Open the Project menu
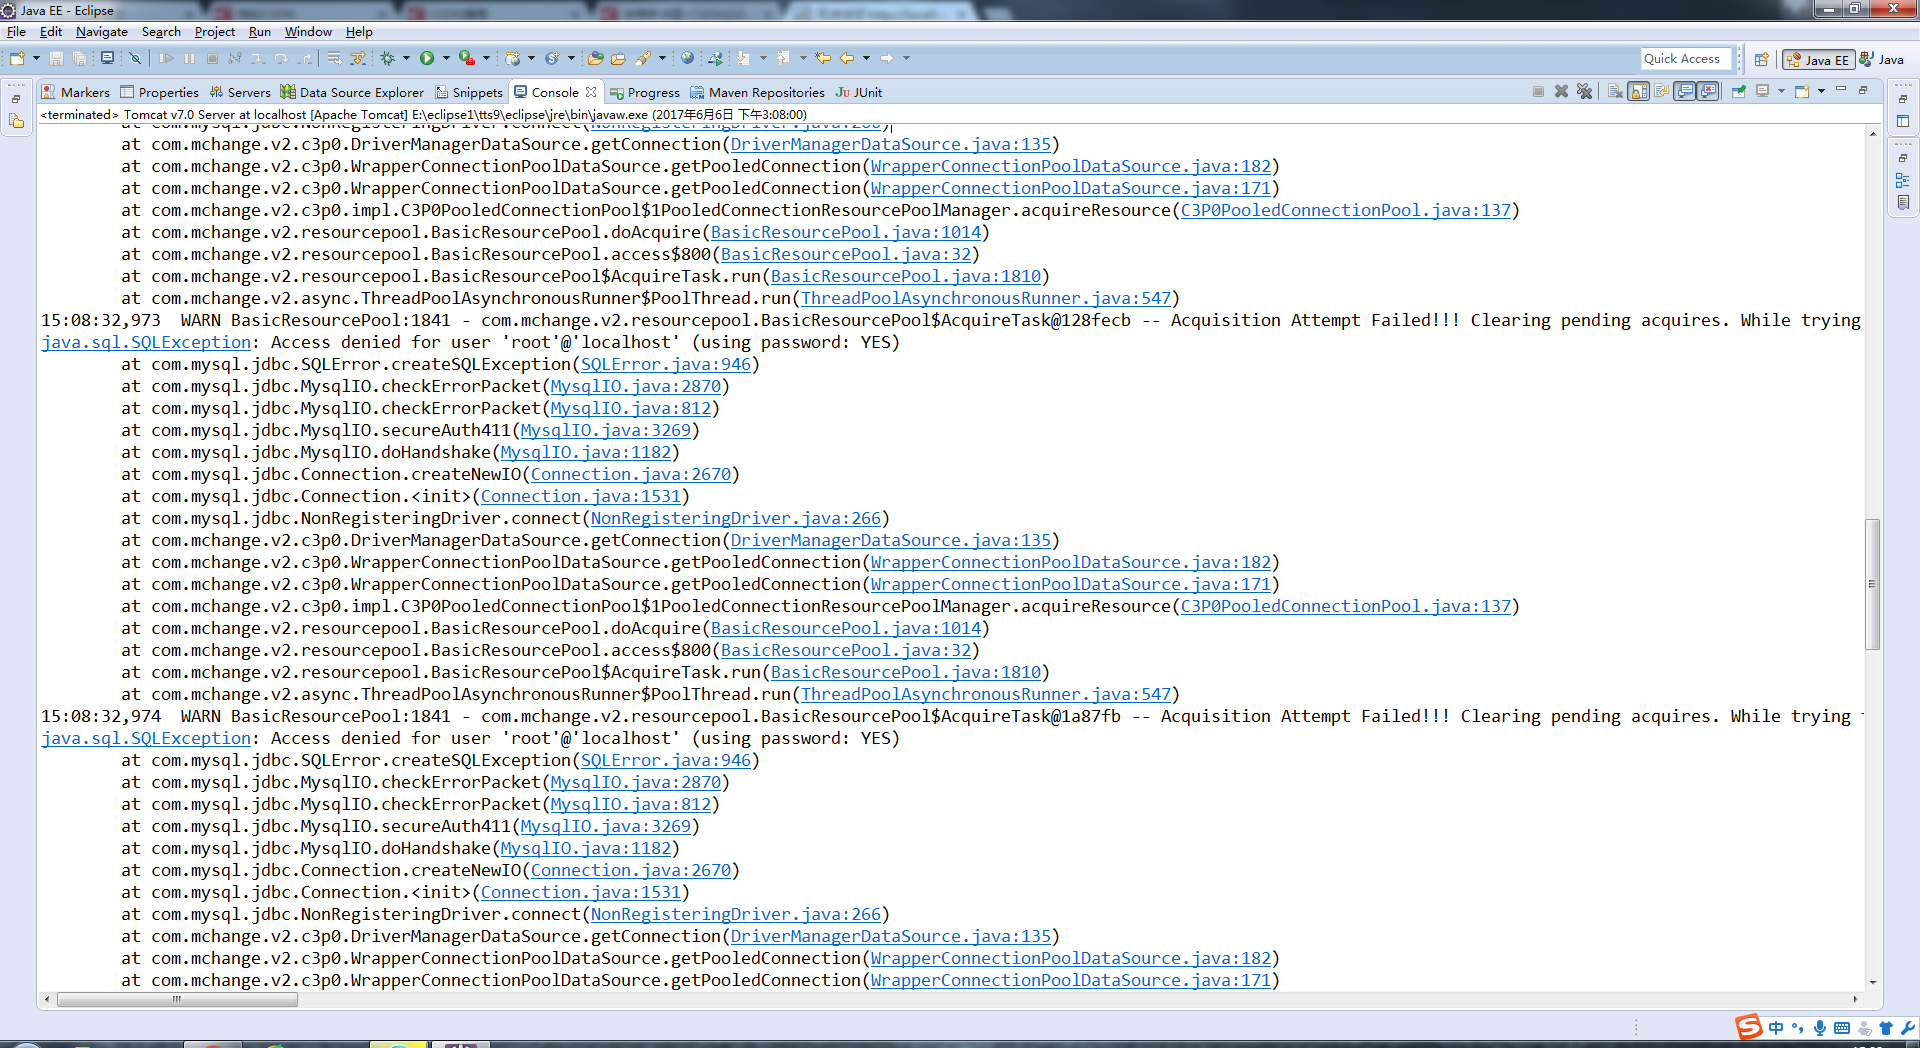This screenshot has width=1920, height=1048. click(214, 32)
